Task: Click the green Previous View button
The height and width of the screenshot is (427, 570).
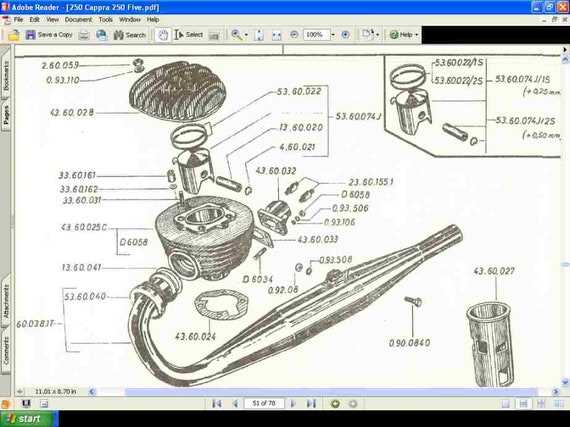Action: [335, 403]
